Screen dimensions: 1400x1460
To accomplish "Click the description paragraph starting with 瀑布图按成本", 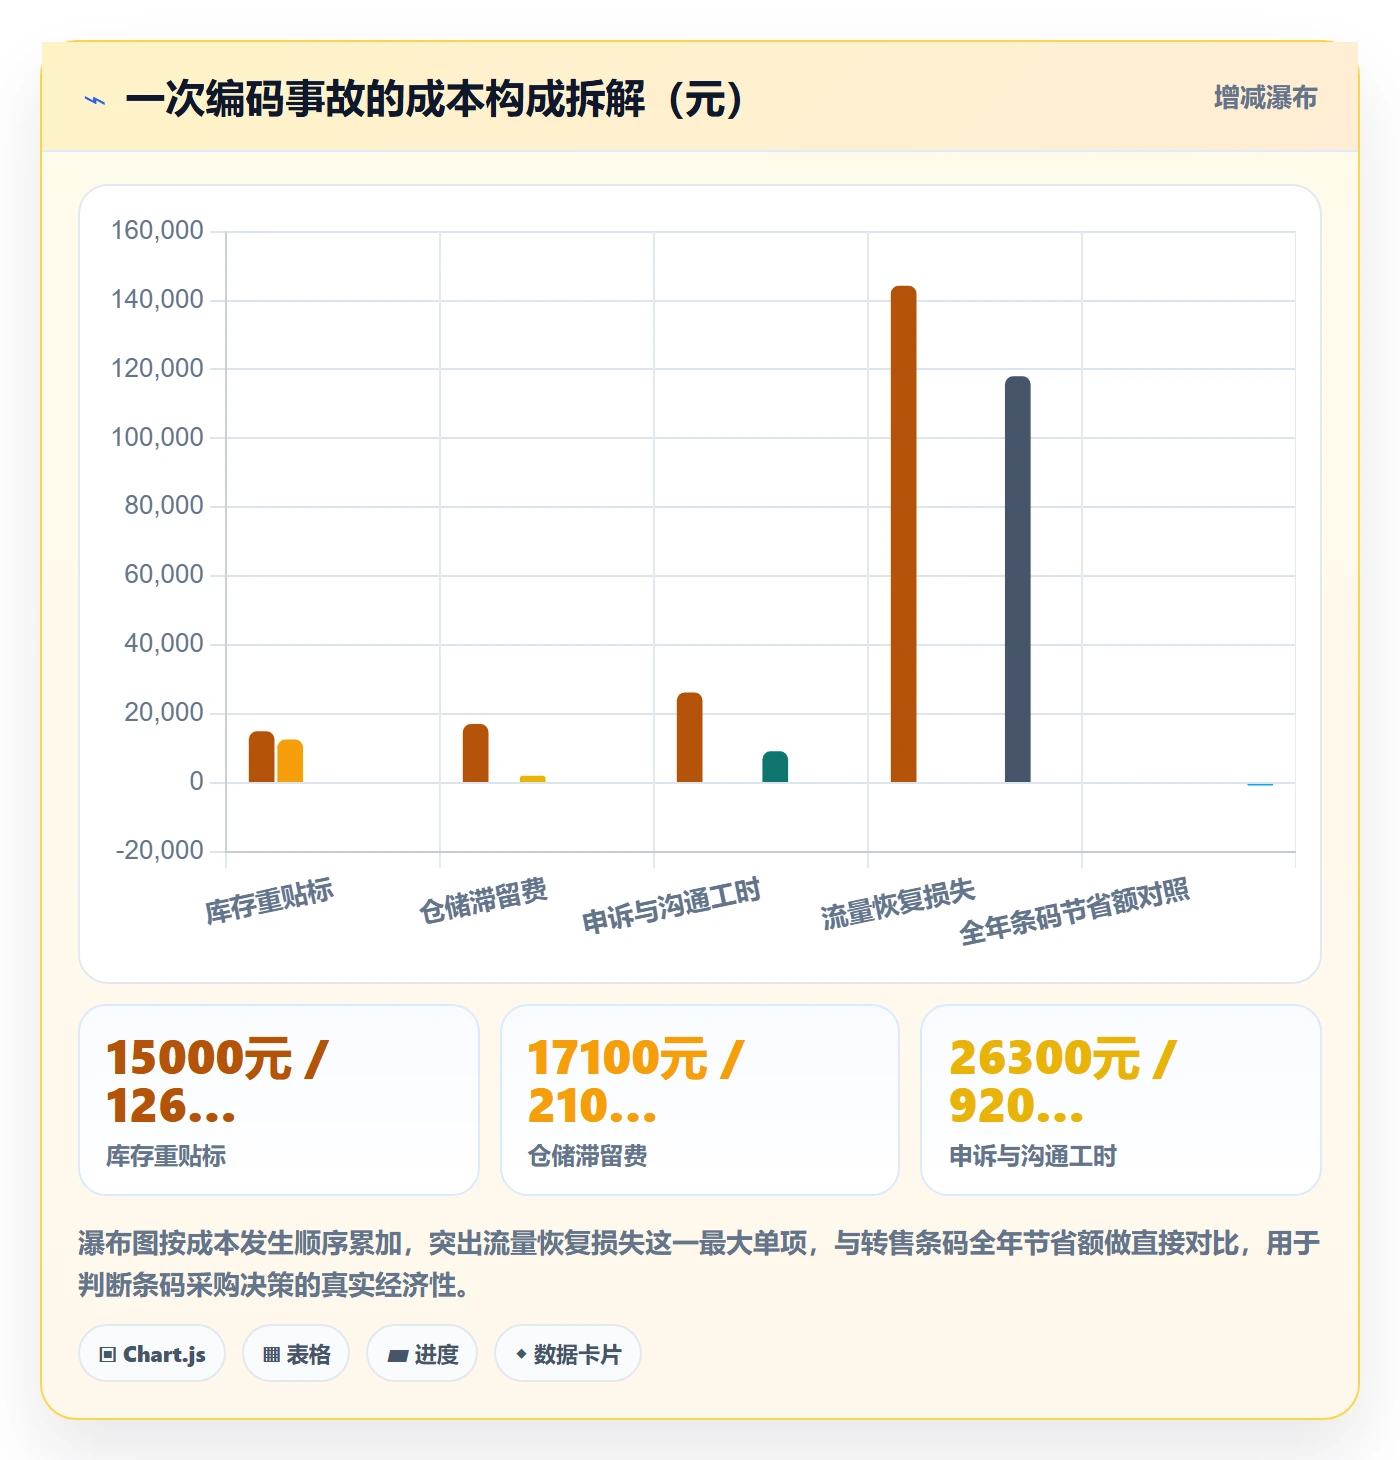I will [699, 1264].
